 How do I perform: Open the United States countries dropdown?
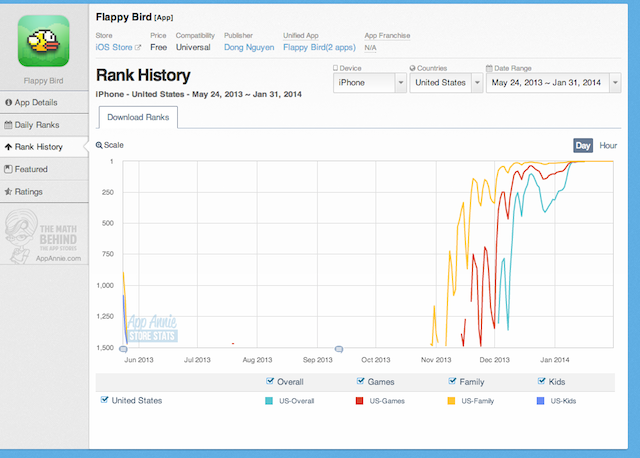[x=446, y=83]
